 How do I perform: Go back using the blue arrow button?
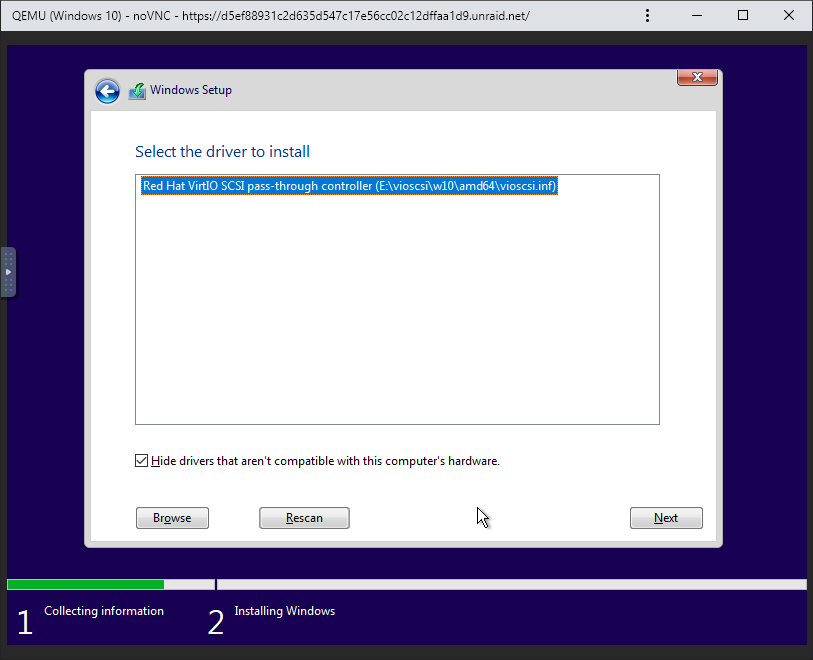[107, 91]
